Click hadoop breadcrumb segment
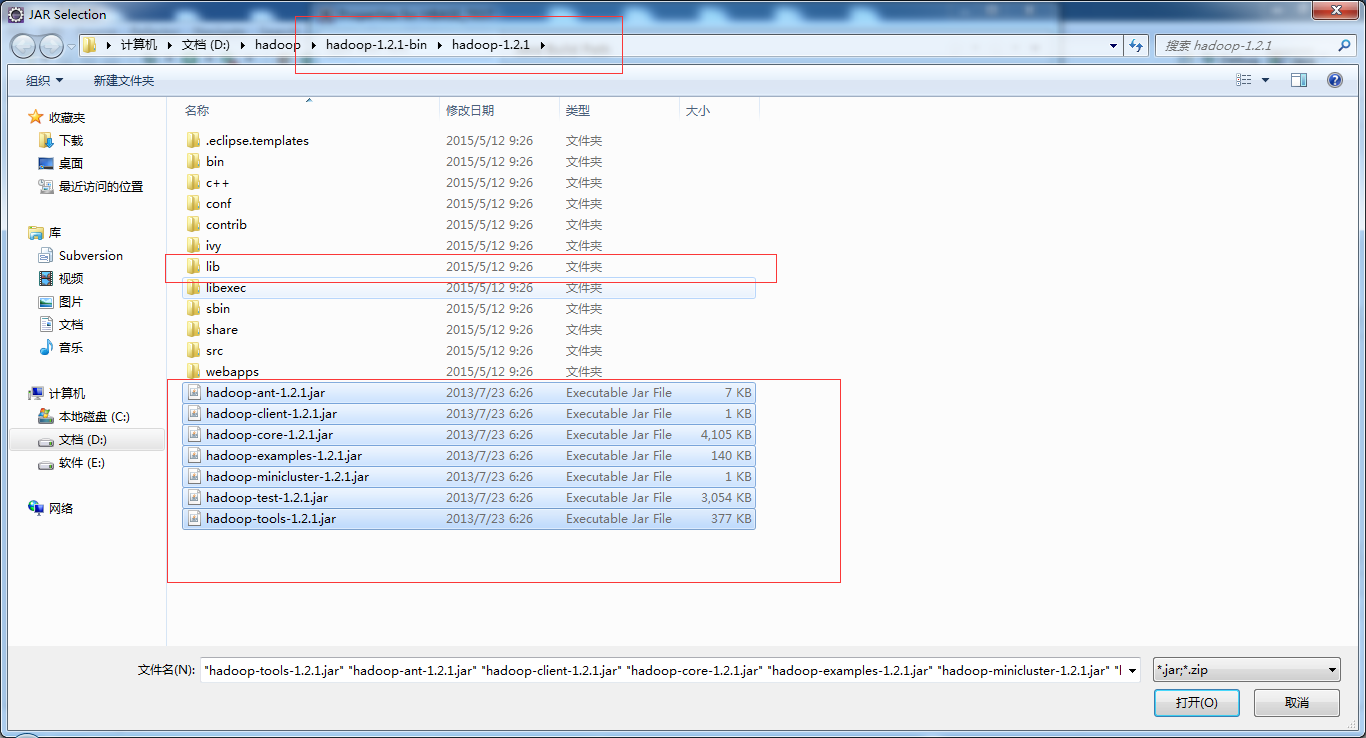This screenshot has width=1366, height=738. click(278, 45)
